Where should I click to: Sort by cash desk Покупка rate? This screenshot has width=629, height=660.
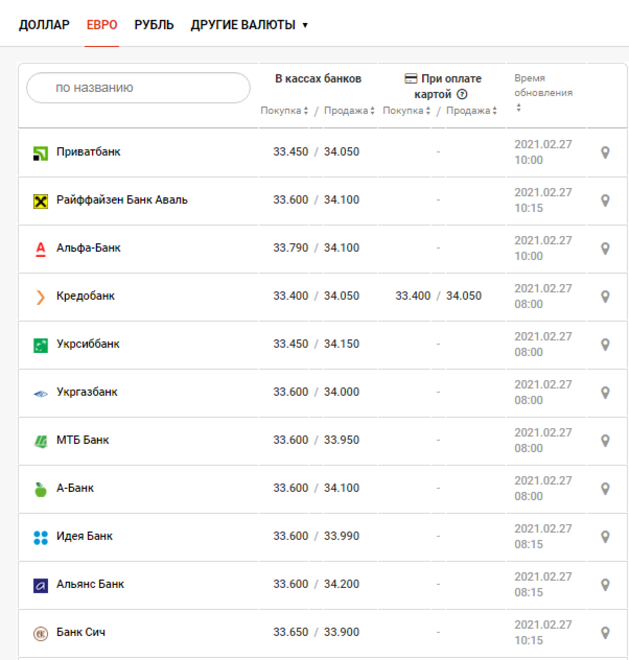[x=284, y=111]
